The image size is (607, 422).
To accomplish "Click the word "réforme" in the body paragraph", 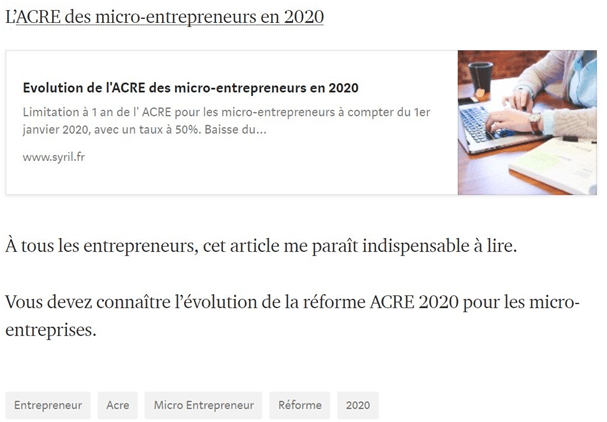I will click(331, 302).
